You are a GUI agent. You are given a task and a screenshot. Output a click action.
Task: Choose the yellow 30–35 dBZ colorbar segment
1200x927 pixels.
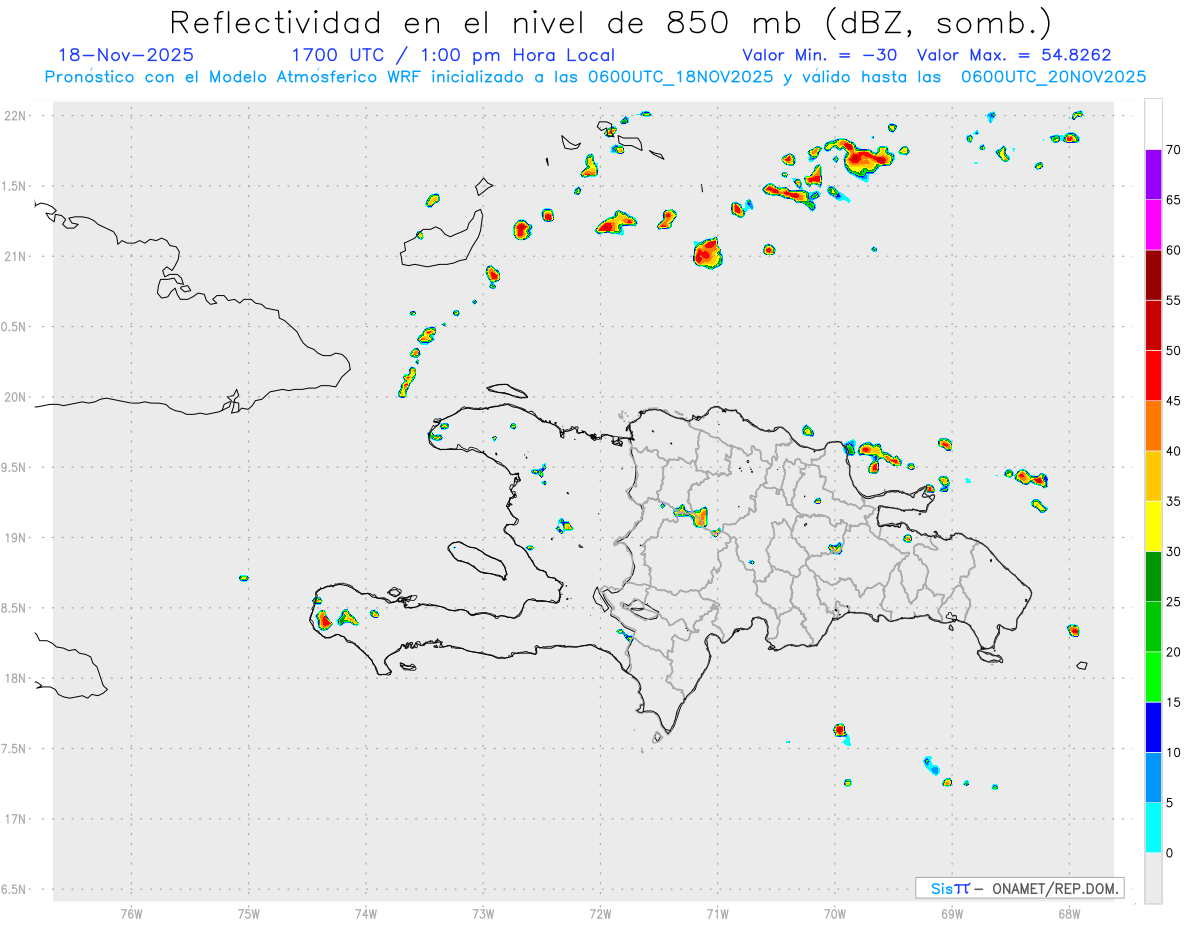click(1153, 526)
